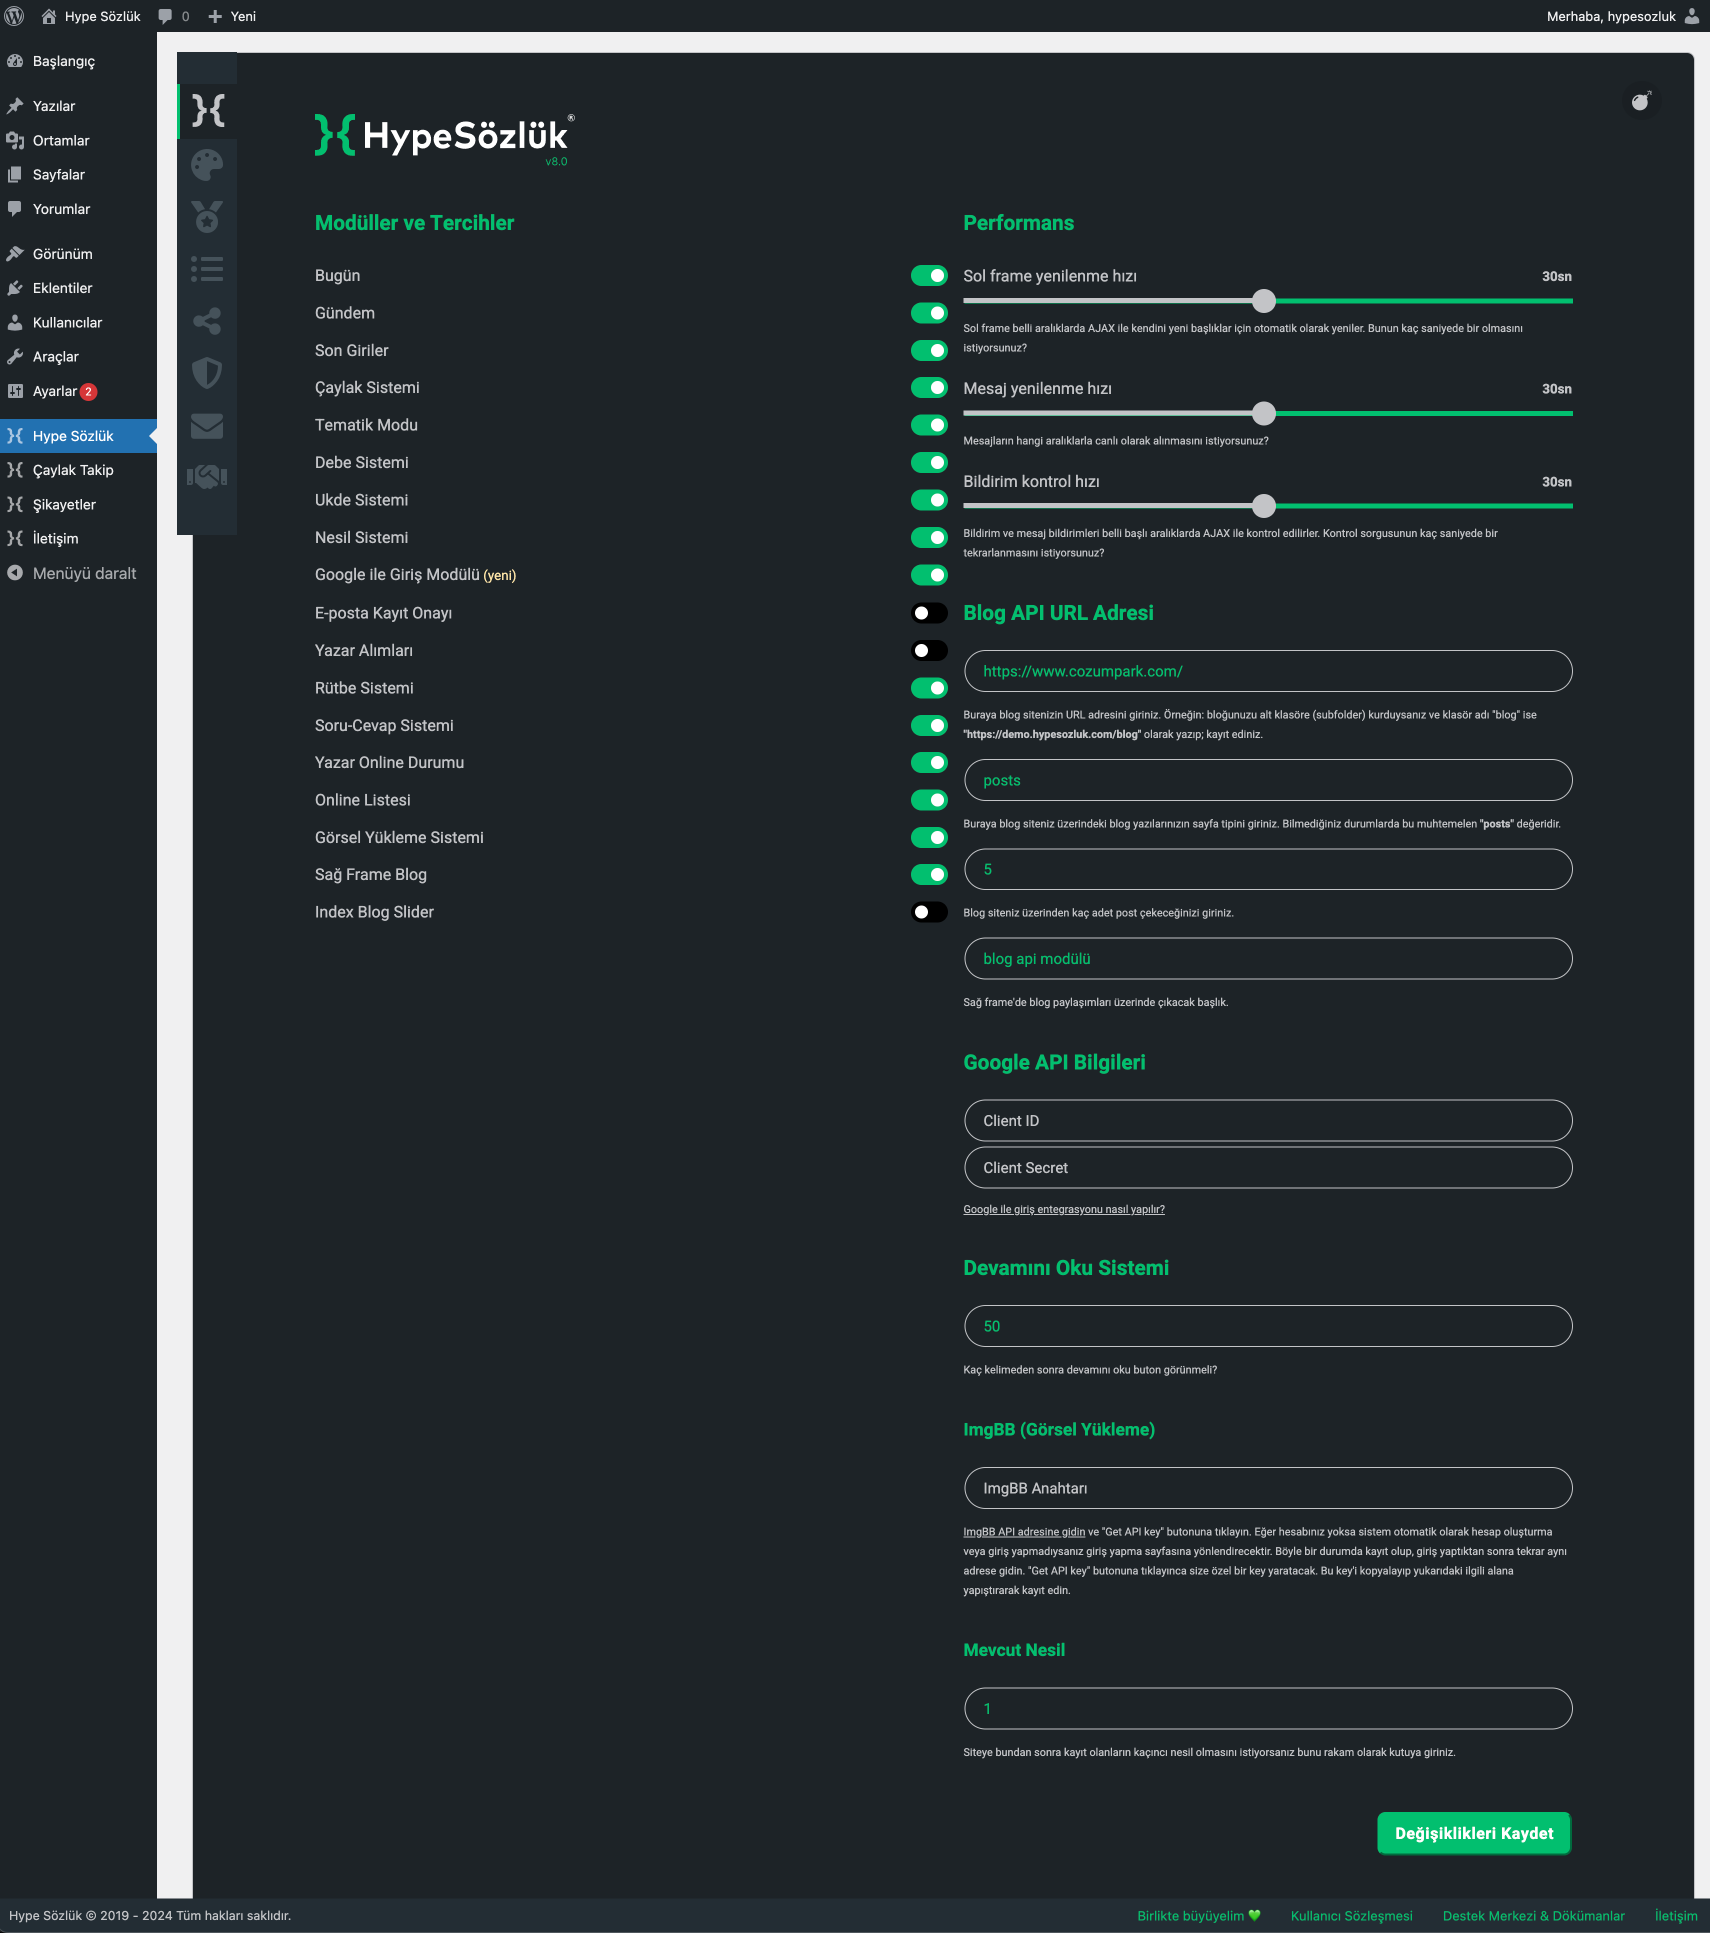
Task: Open the envelope mail settings icon
Action: (207, 426)
